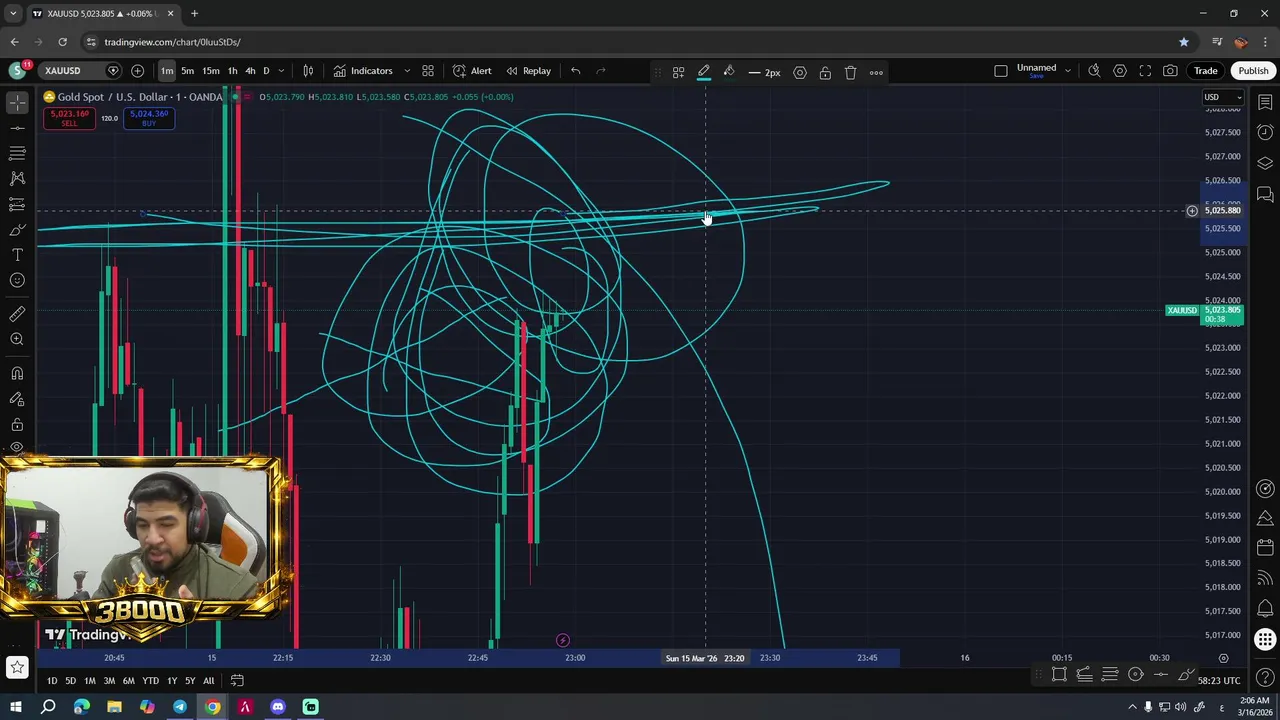Open Discord from the Windows taskbar
Image resolution: width=1280 pixels, height=720 pixels.
(x=278, y=707)
